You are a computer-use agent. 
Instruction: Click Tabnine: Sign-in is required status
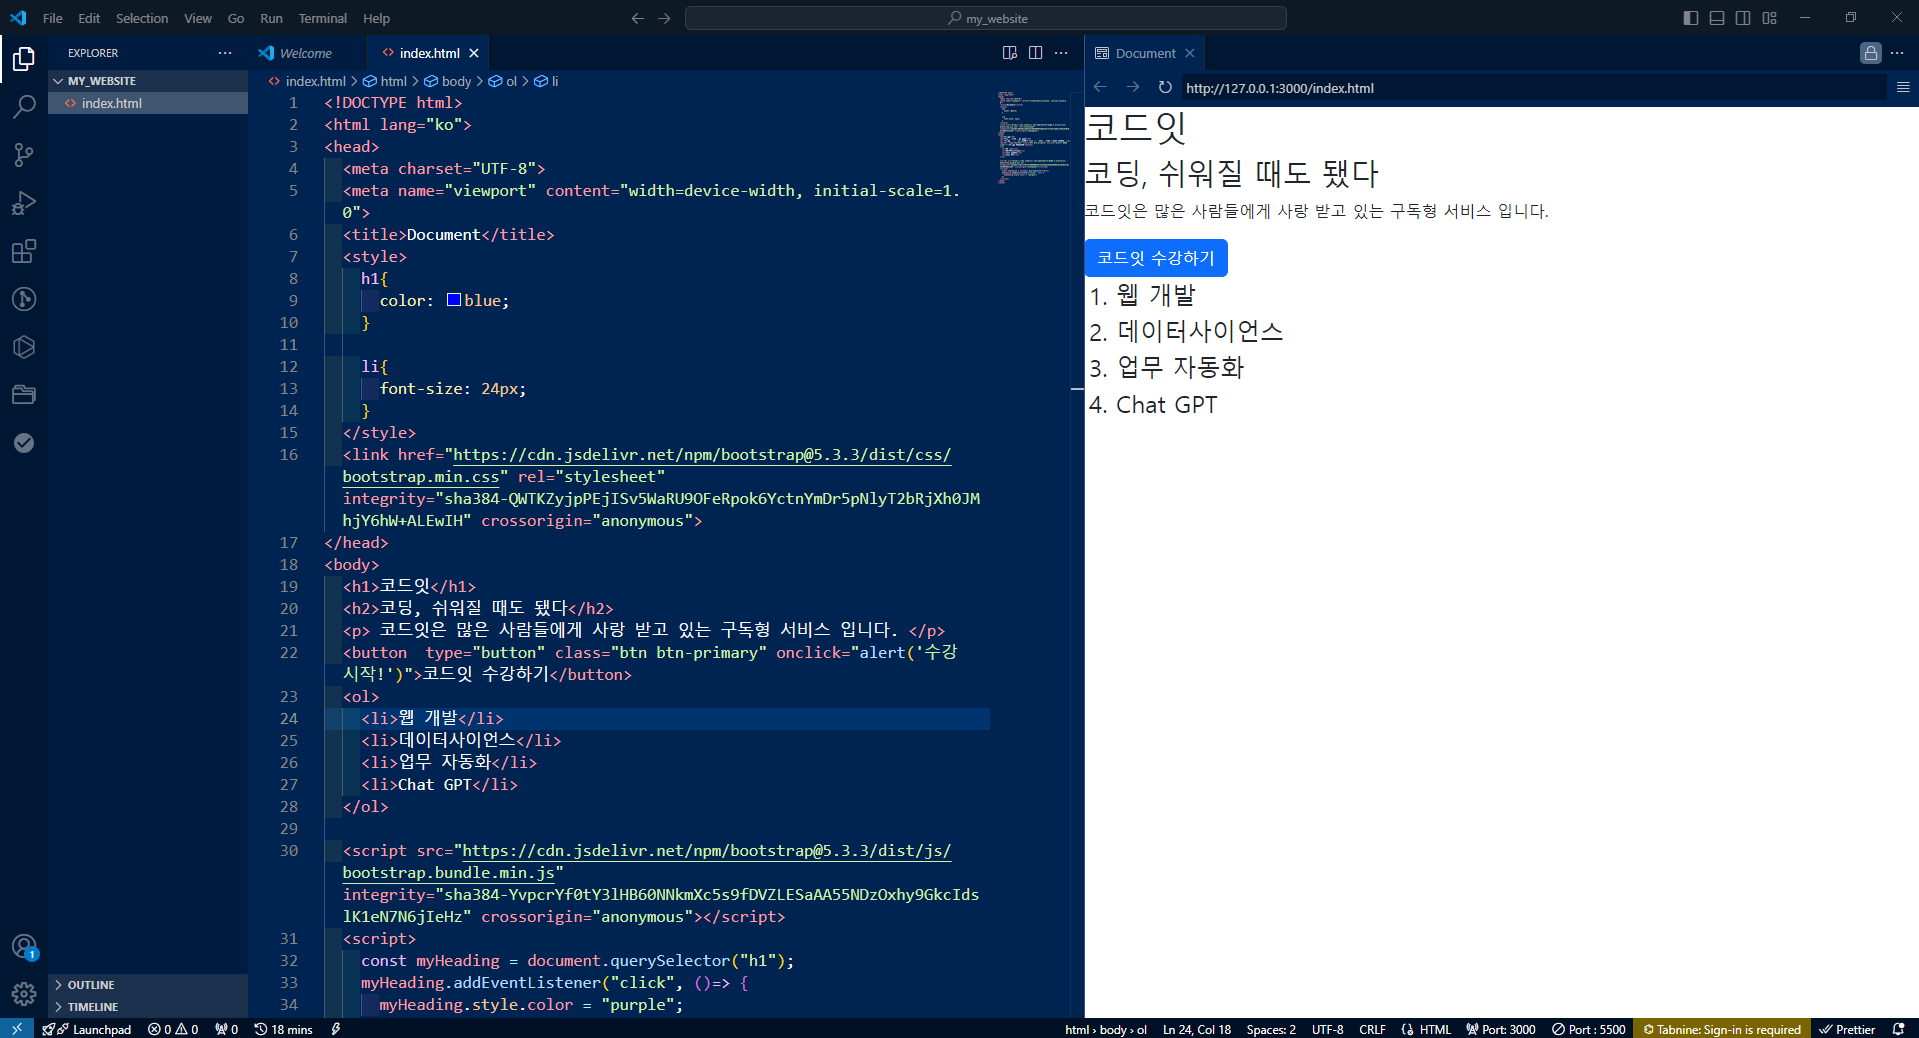click(x=1721, y=1029)
